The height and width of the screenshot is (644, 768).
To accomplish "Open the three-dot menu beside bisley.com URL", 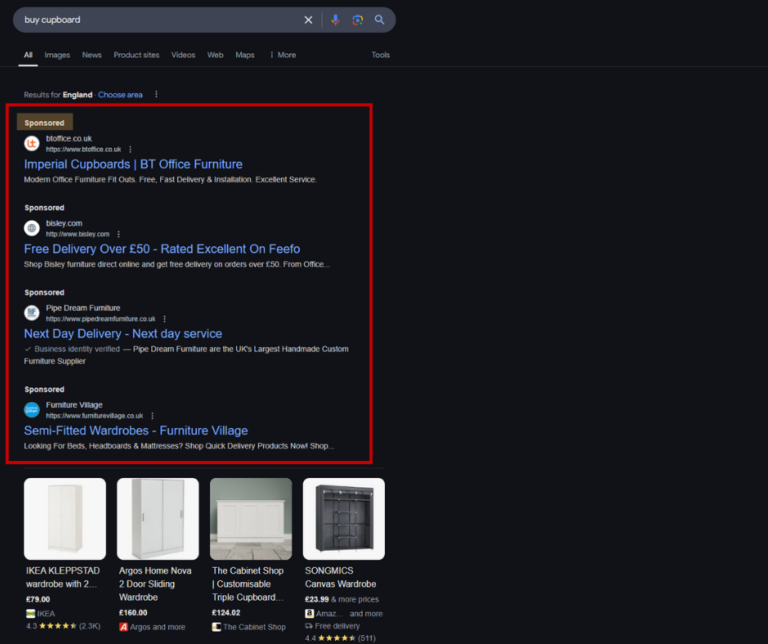I will click(119, 234).
